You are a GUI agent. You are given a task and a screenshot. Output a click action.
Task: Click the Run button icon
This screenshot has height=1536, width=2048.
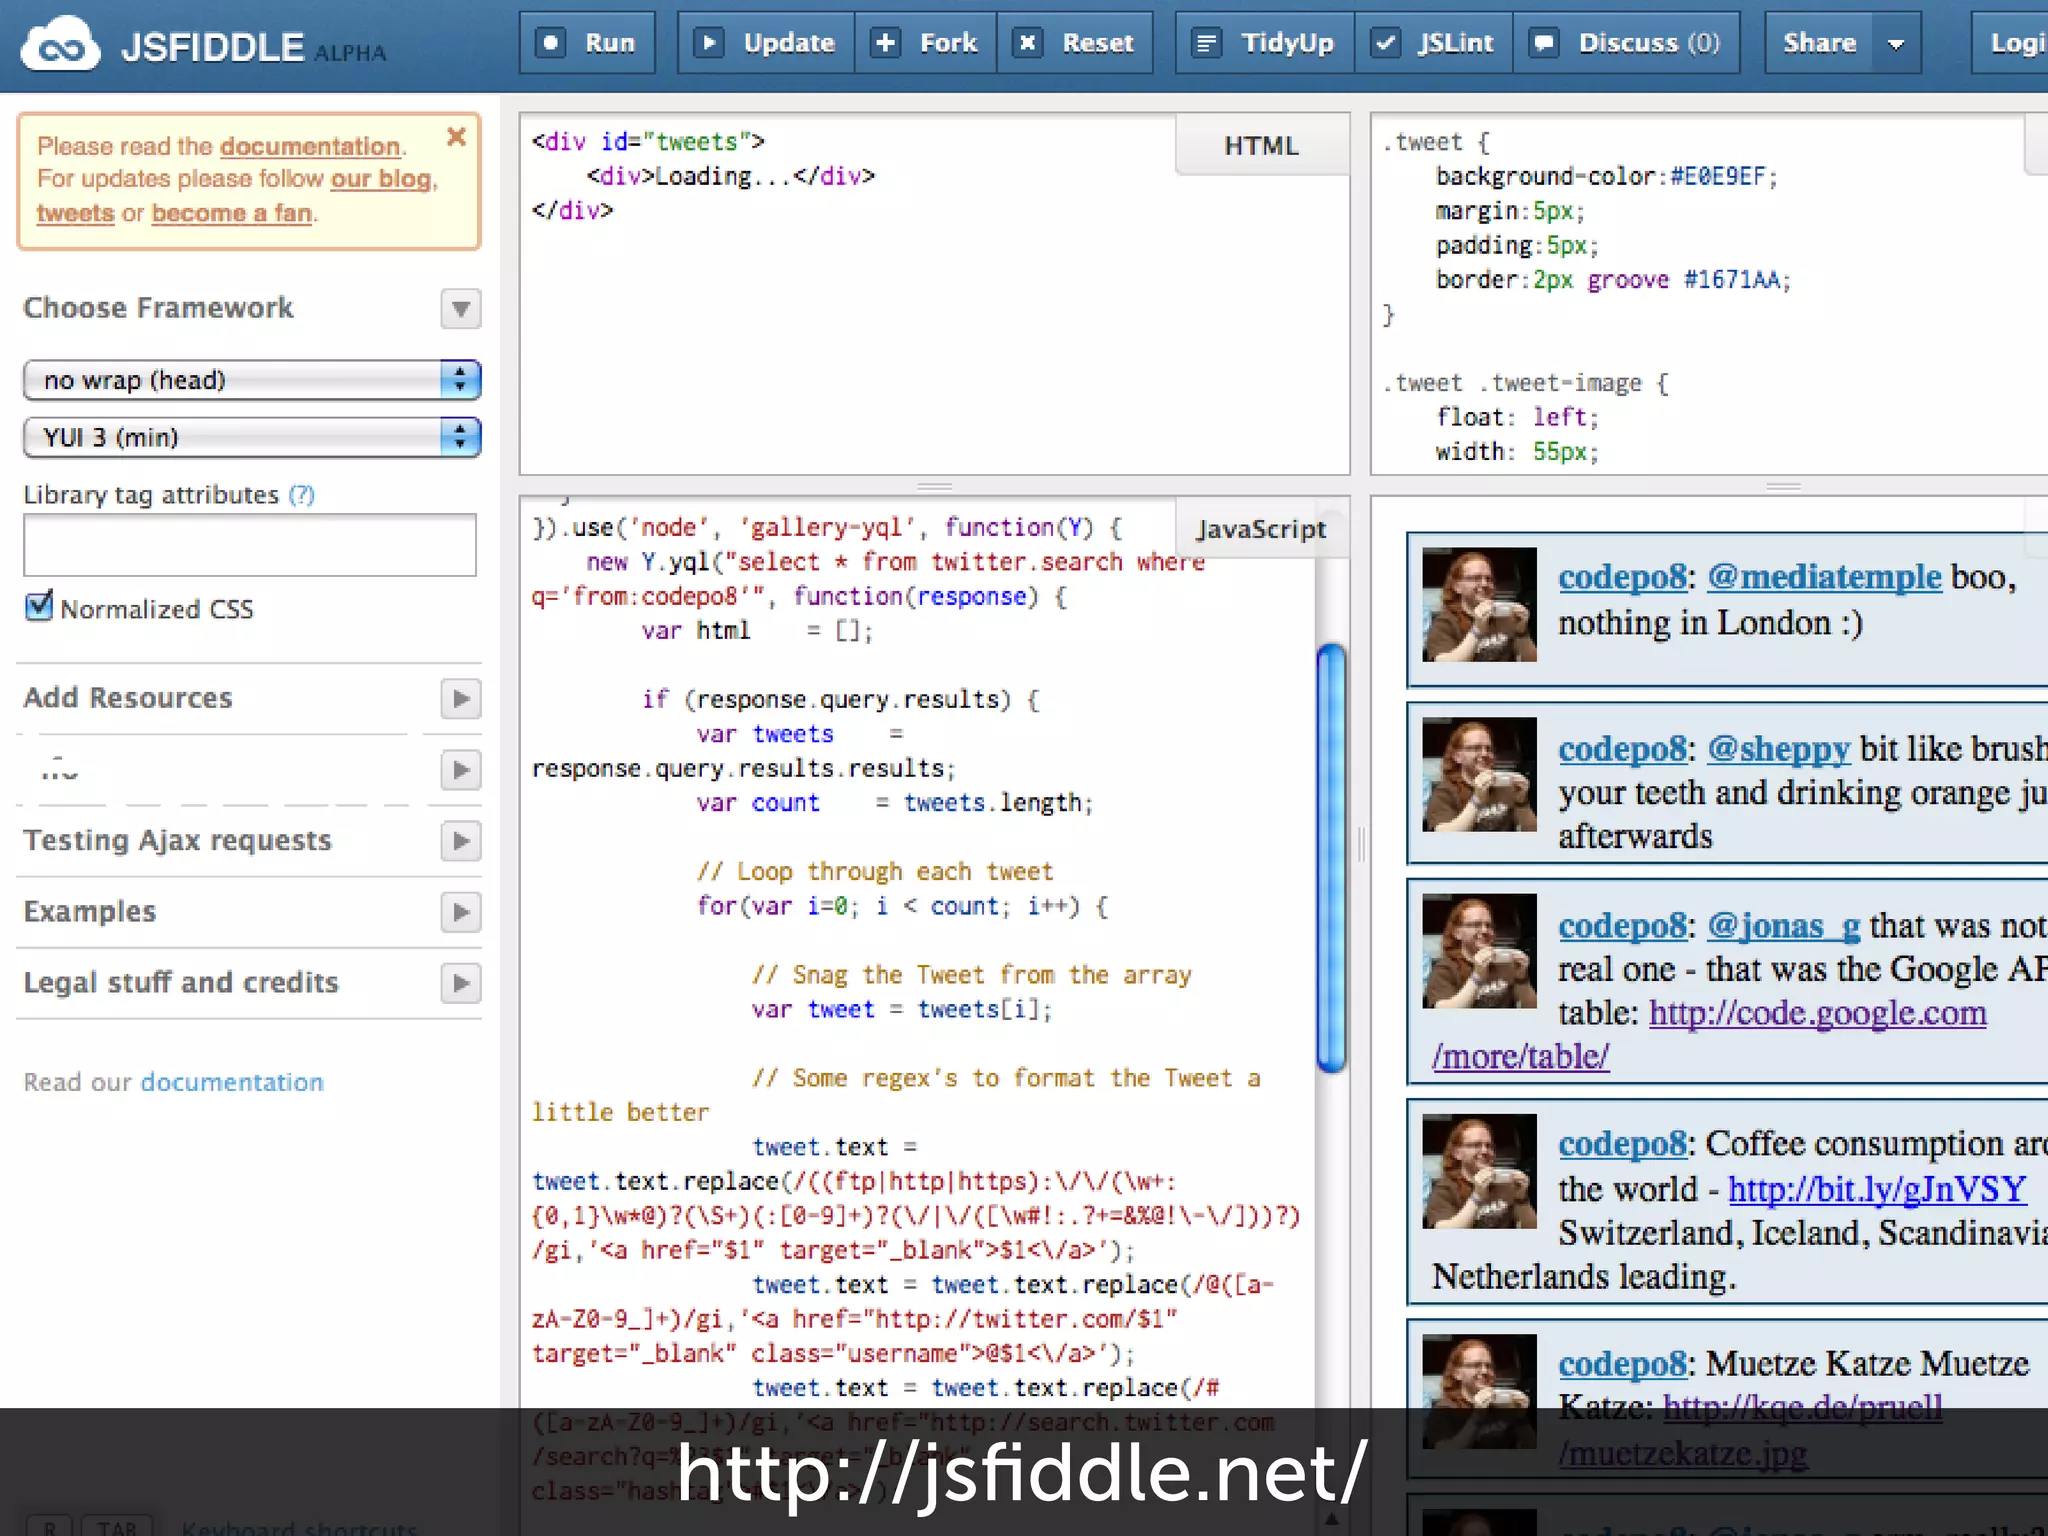550,43
